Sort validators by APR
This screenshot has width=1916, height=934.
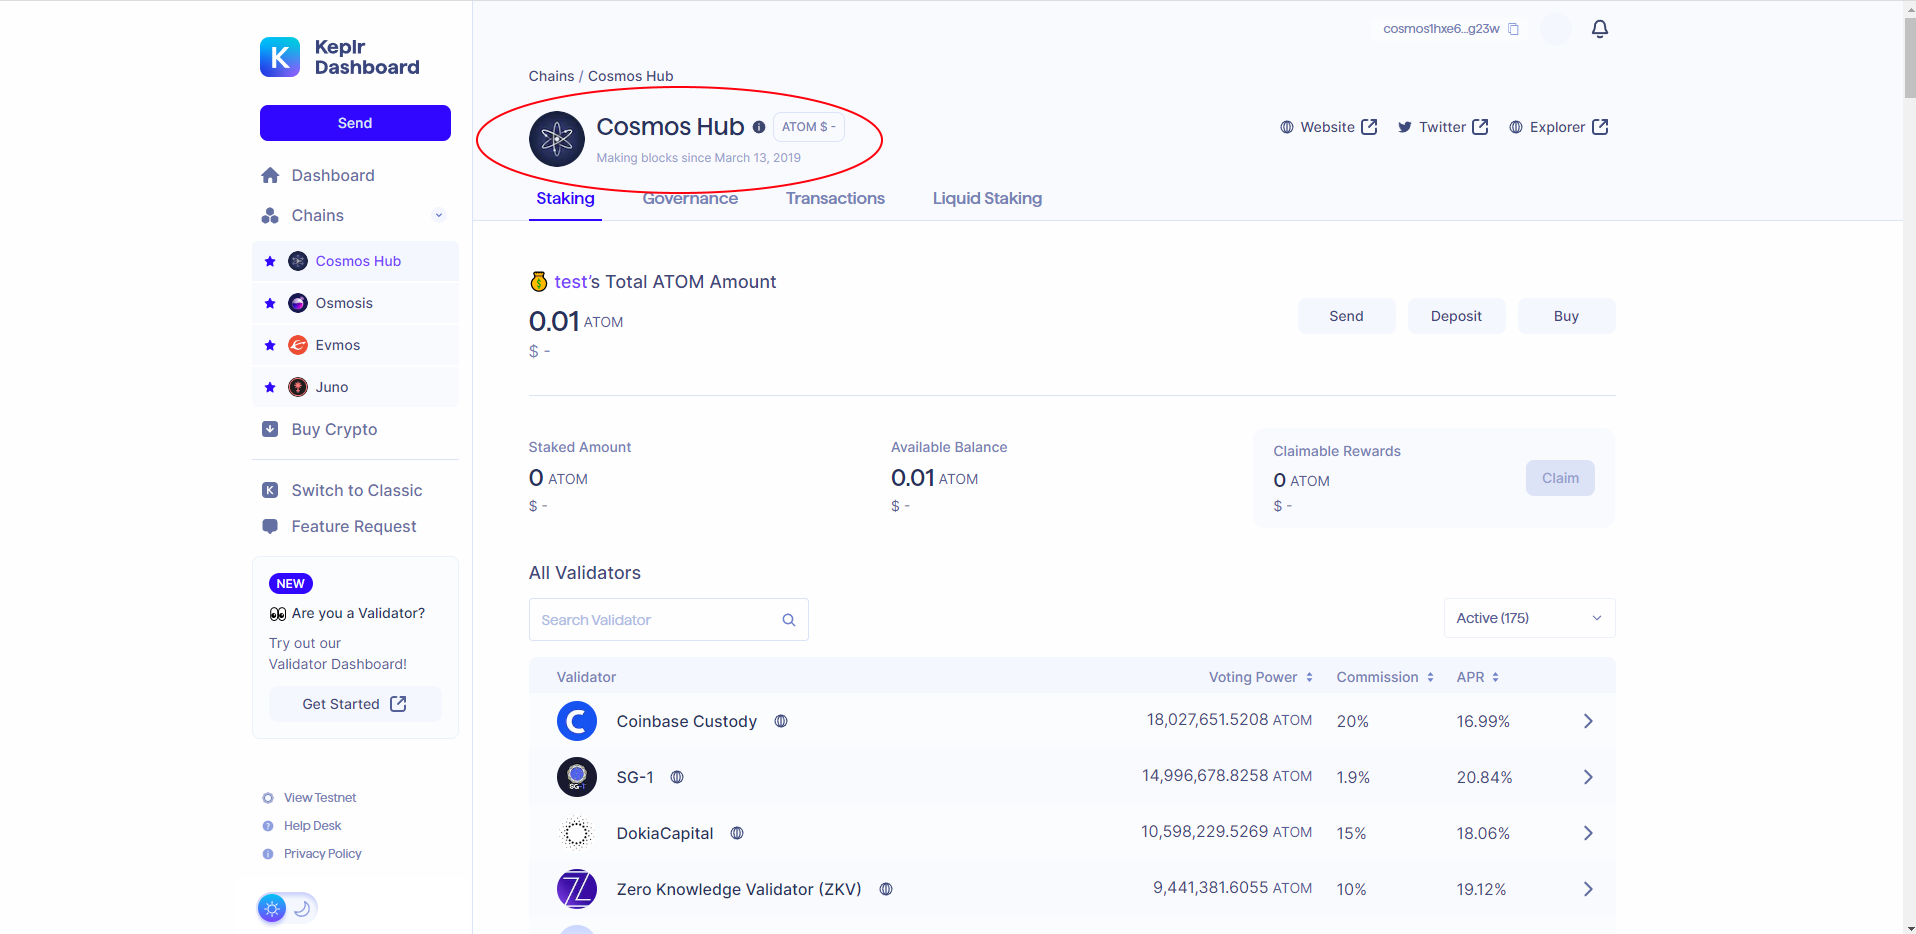coord(1477,677)
